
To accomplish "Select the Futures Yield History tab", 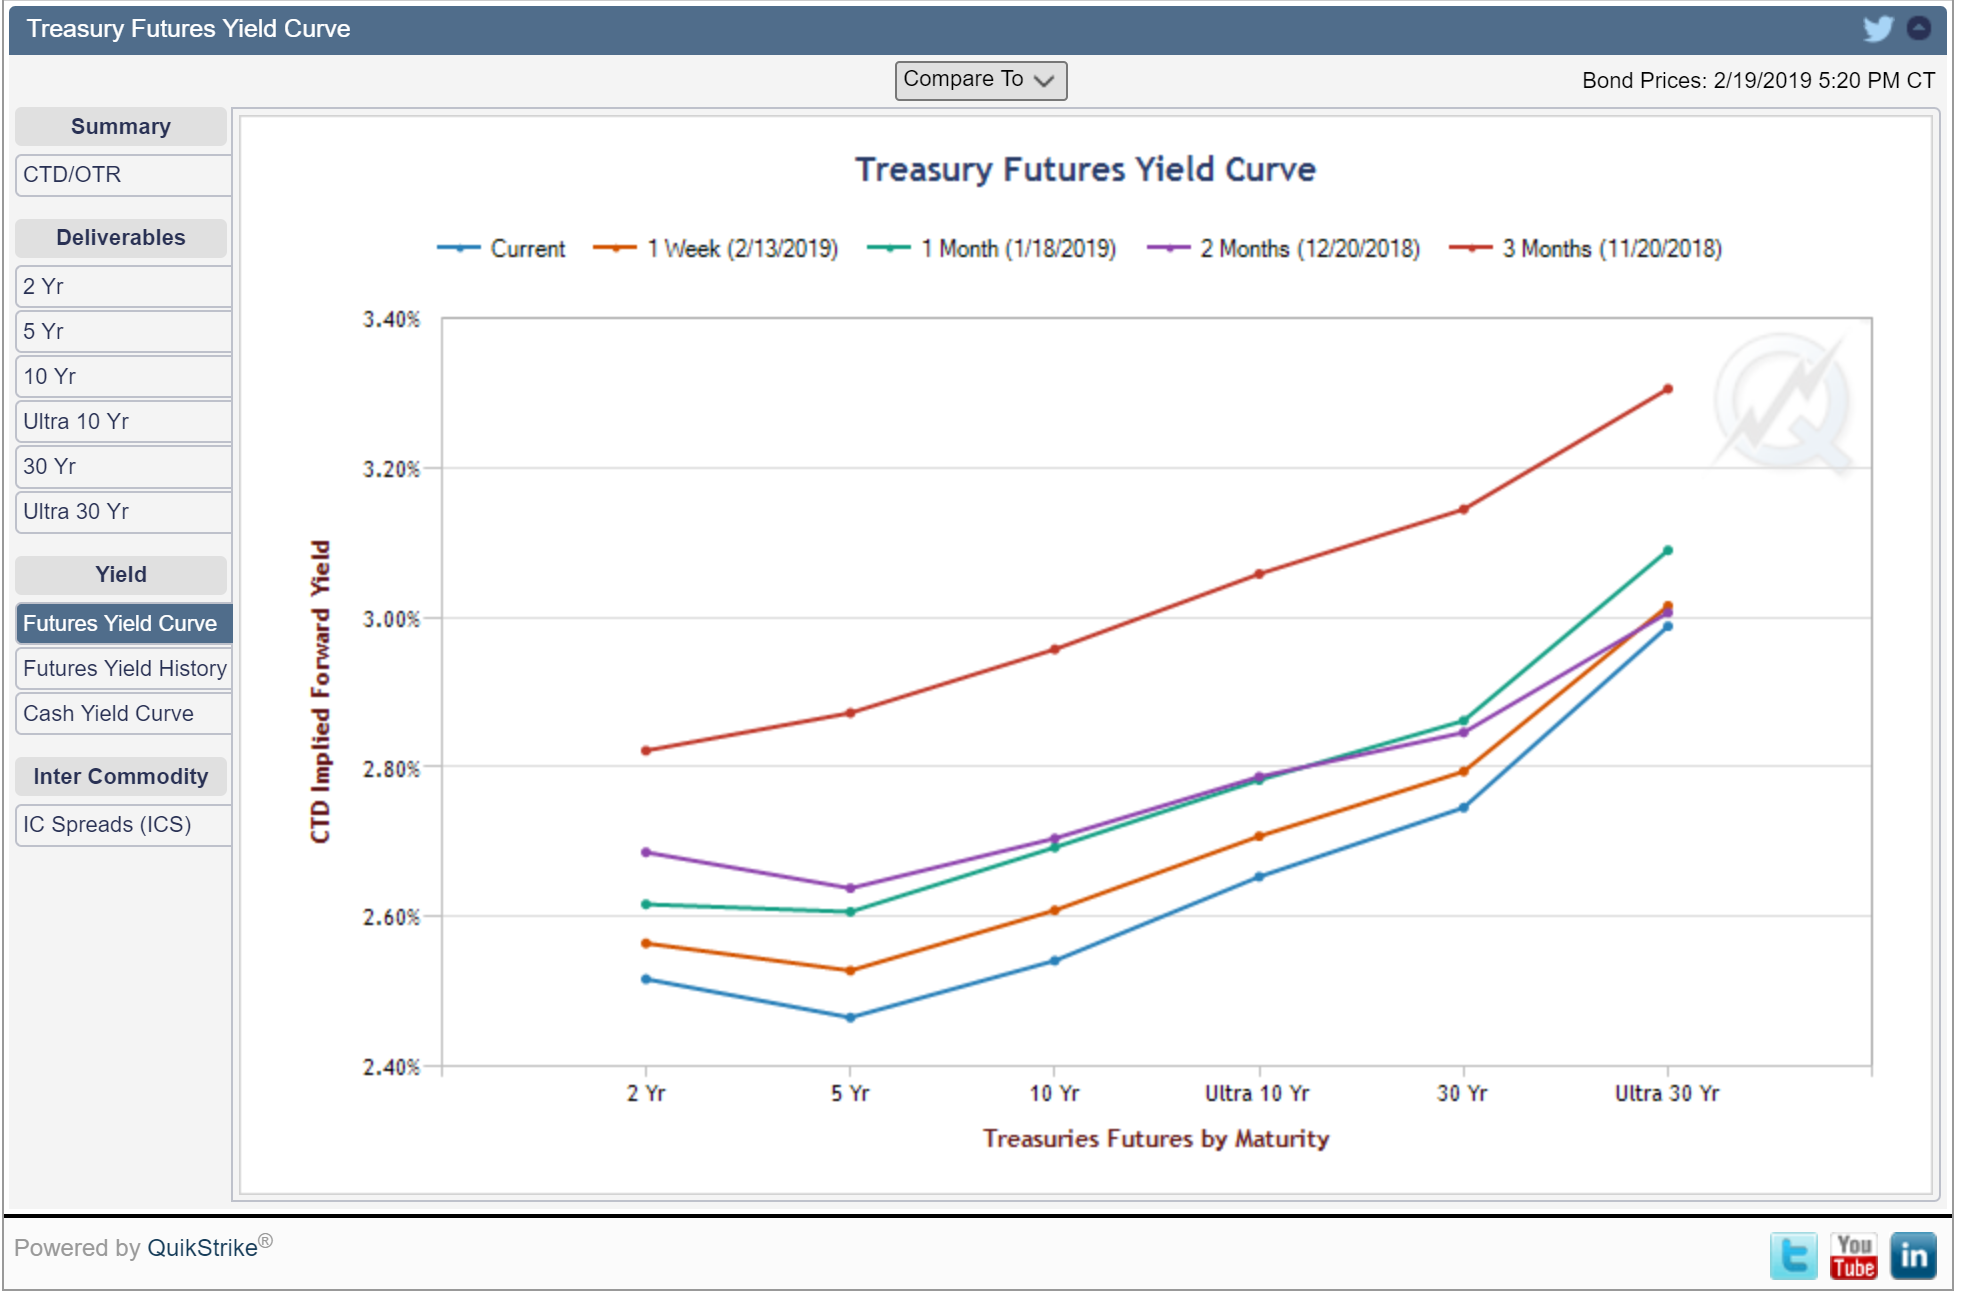I will tap(124, 668).
